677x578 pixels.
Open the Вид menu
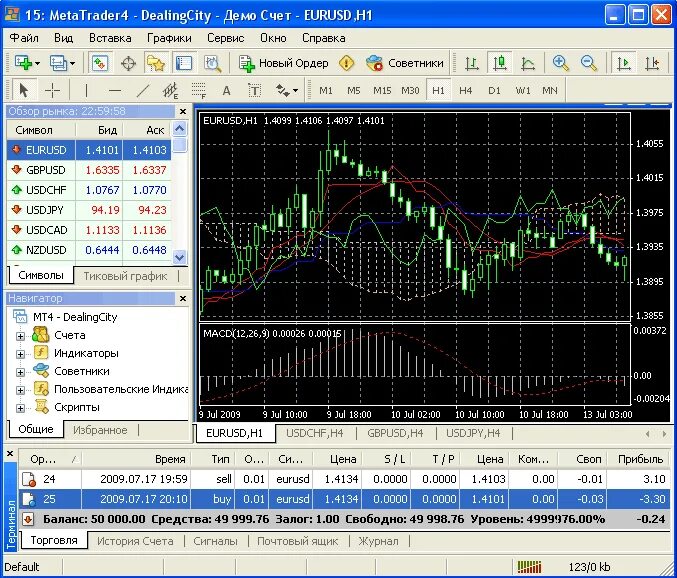pos(63,38)
